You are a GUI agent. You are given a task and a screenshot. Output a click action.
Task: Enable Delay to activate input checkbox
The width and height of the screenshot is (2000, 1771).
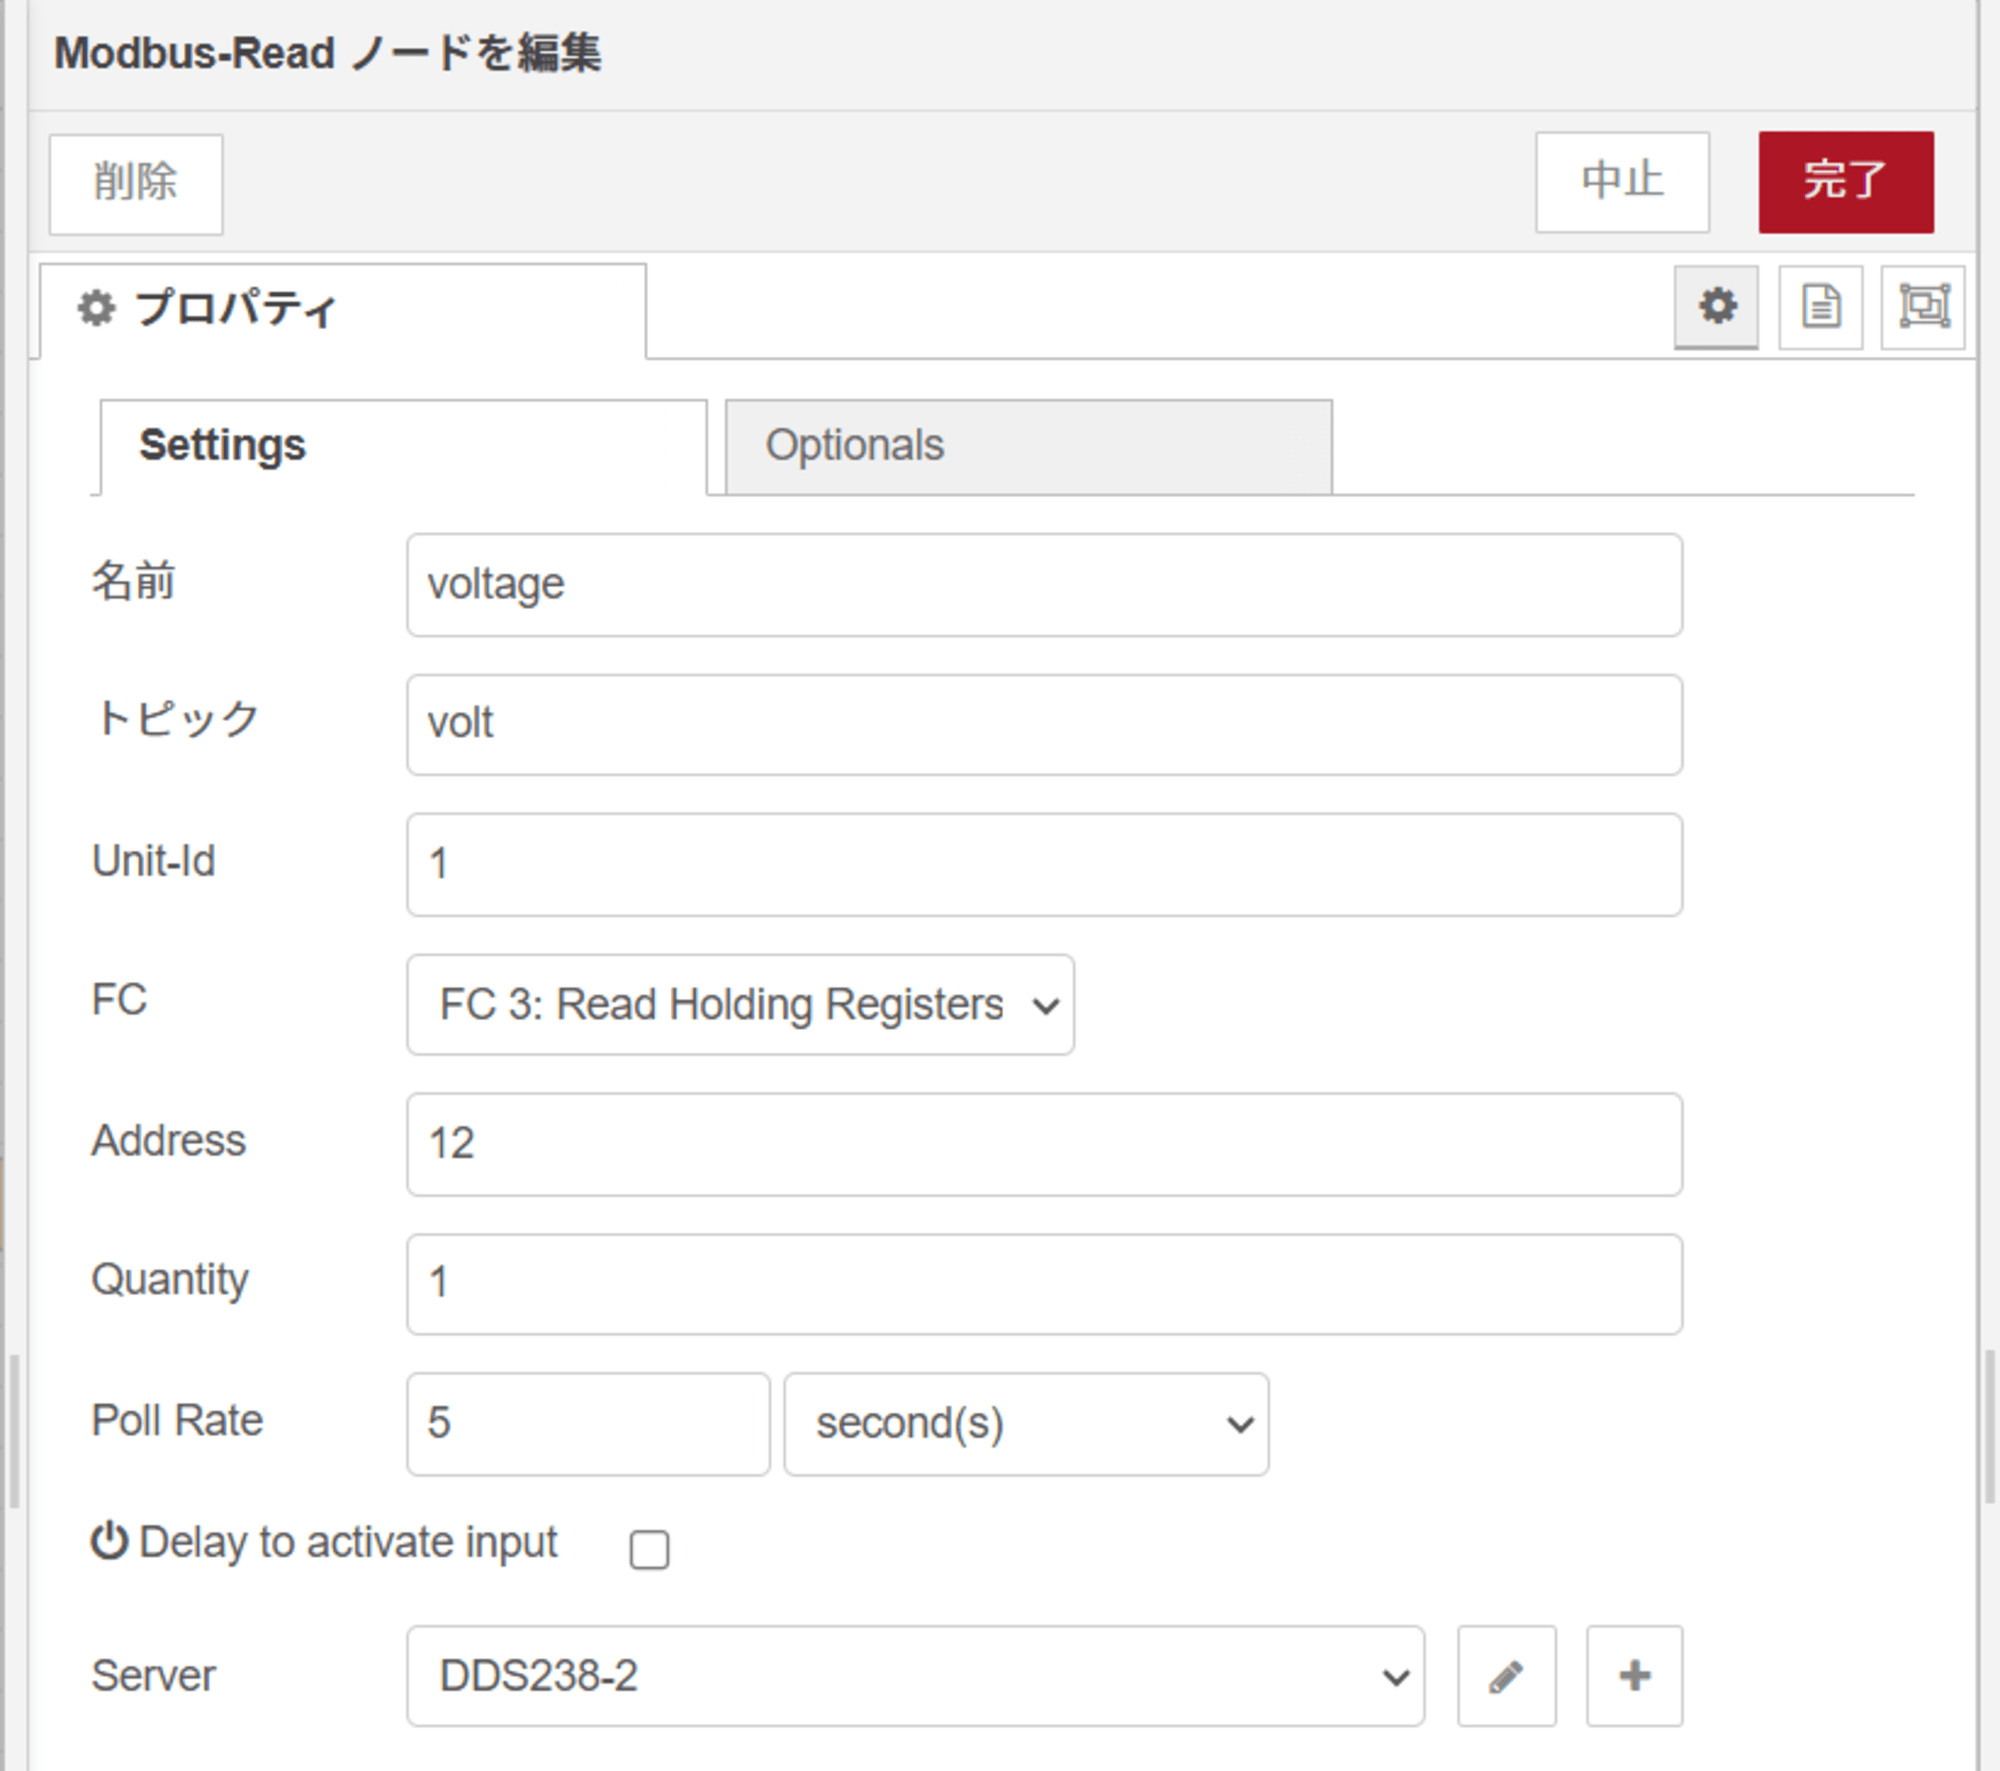649,1550
